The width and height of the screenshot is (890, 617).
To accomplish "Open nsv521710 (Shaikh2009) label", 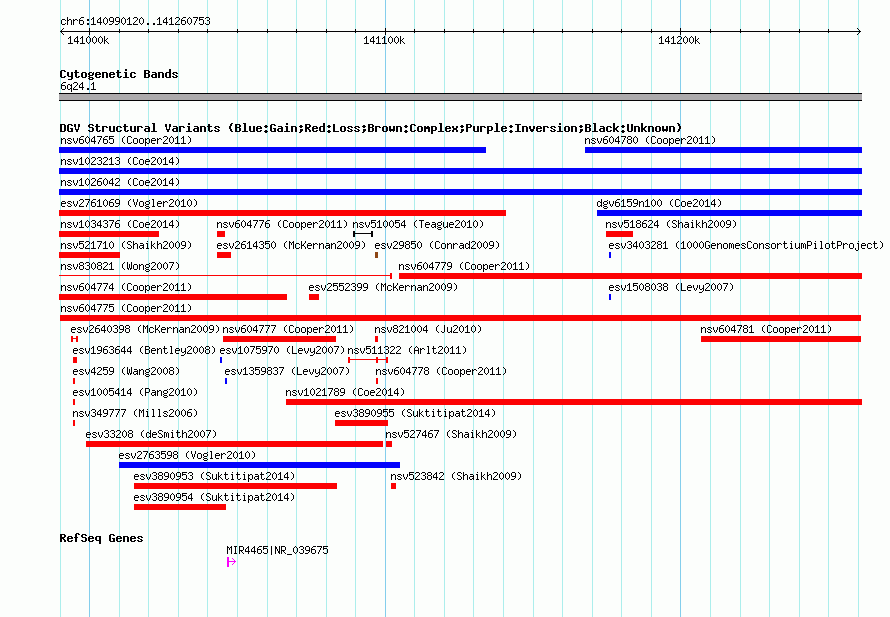I will pyautogui.click(x=126, y=245).
